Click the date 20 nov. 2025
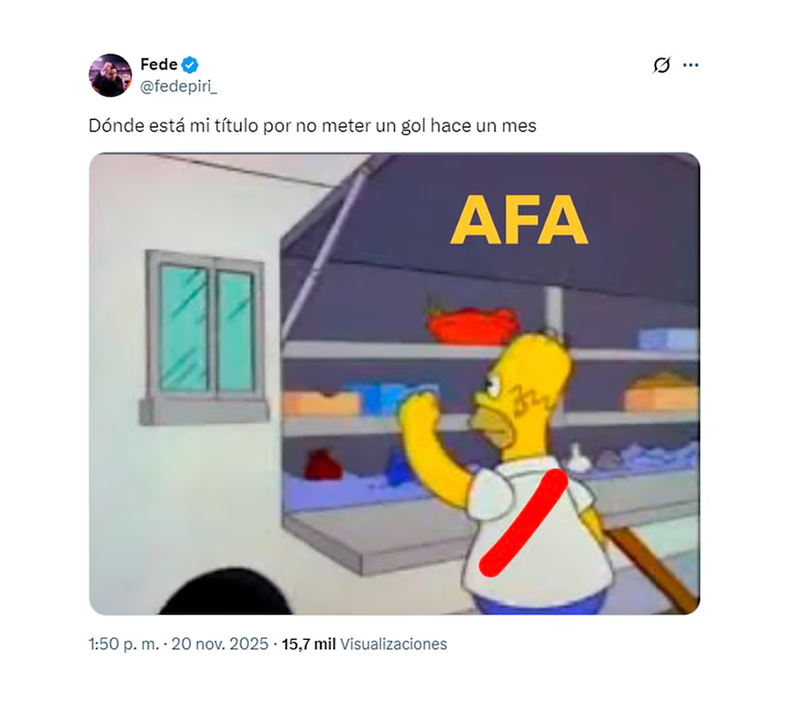Image resolution: width=790 pixels, height=709 pixels. [220, 644]
